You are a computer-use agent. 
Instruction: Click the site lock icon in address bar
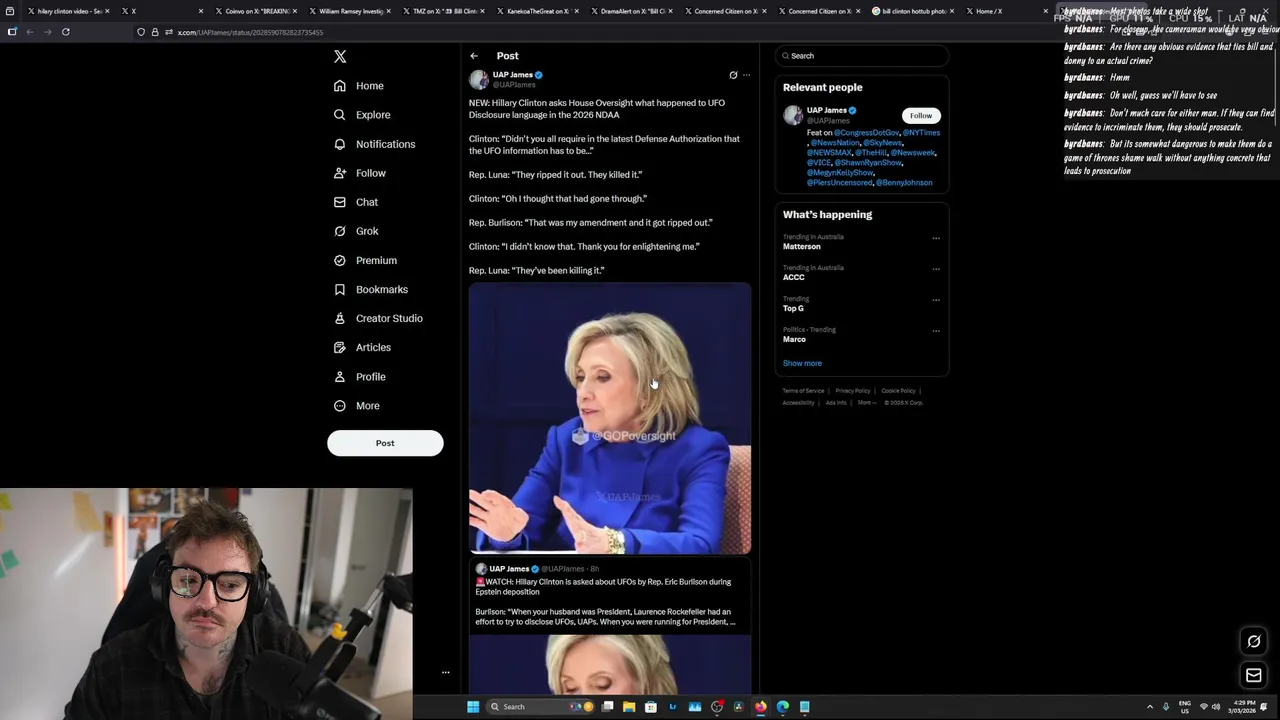pos(155,32)
